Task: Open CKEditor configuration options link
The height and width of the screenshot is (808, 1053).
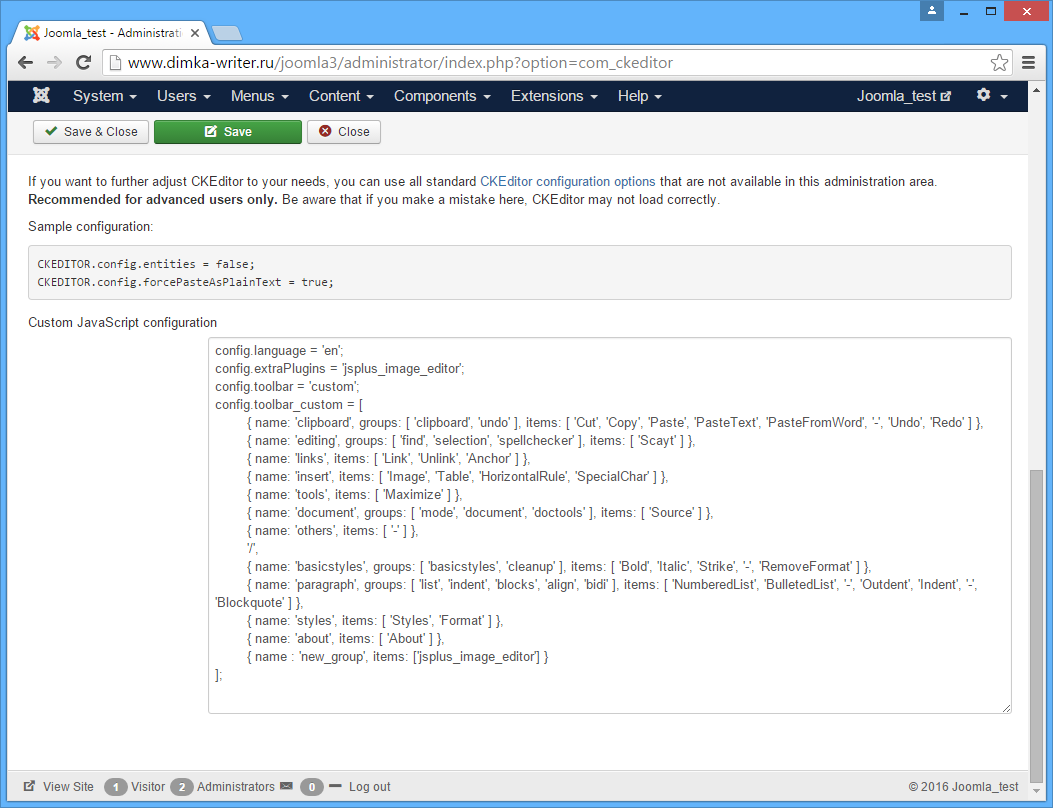Action: pos(567,182)
